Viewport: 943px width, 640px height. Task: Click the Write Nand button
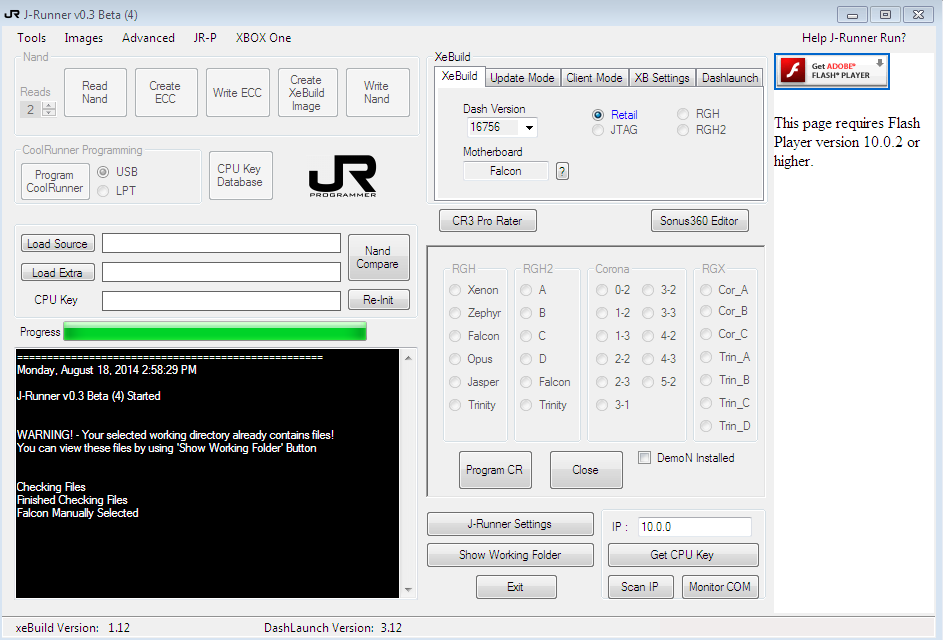377,93
